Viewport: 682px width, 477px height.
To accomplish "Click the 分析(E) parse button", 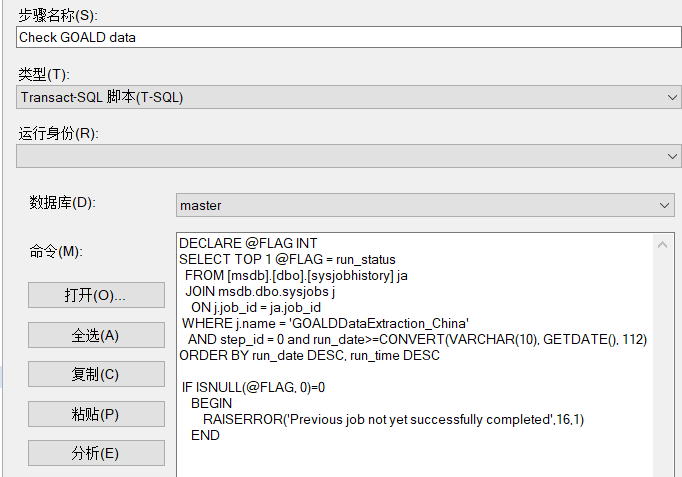I will (95, 453).
